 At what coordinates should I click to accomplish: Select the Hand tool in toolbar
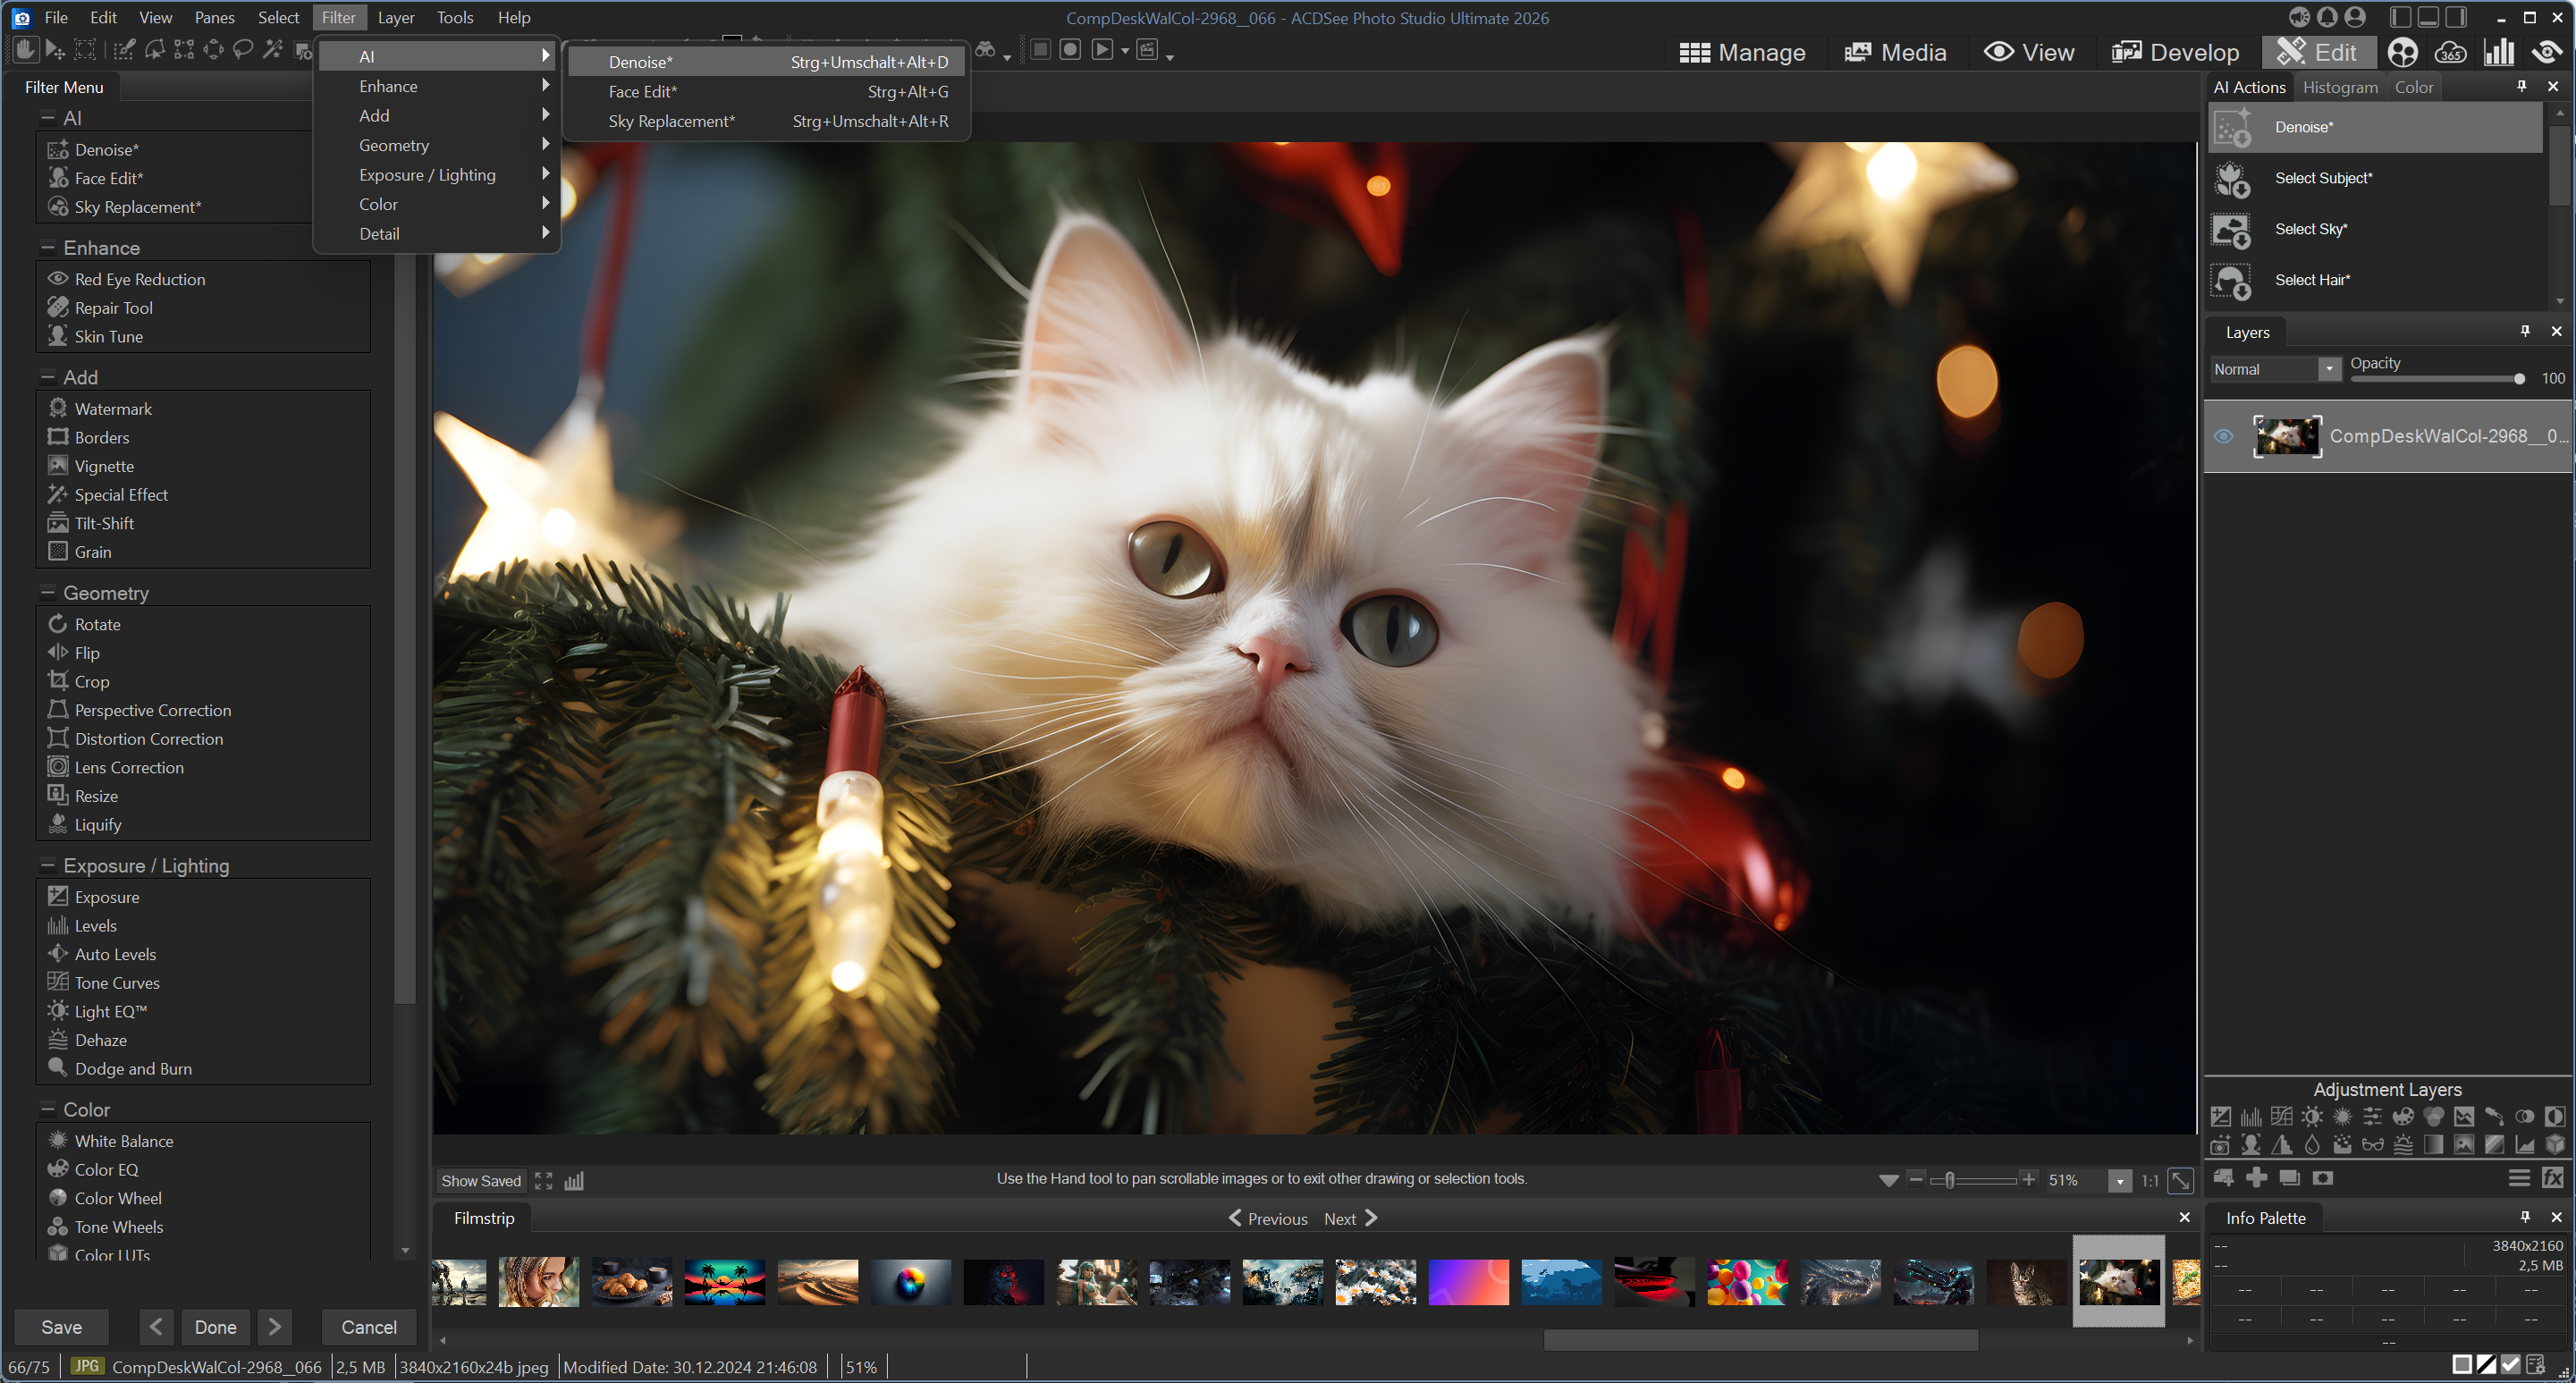point(25,50)
